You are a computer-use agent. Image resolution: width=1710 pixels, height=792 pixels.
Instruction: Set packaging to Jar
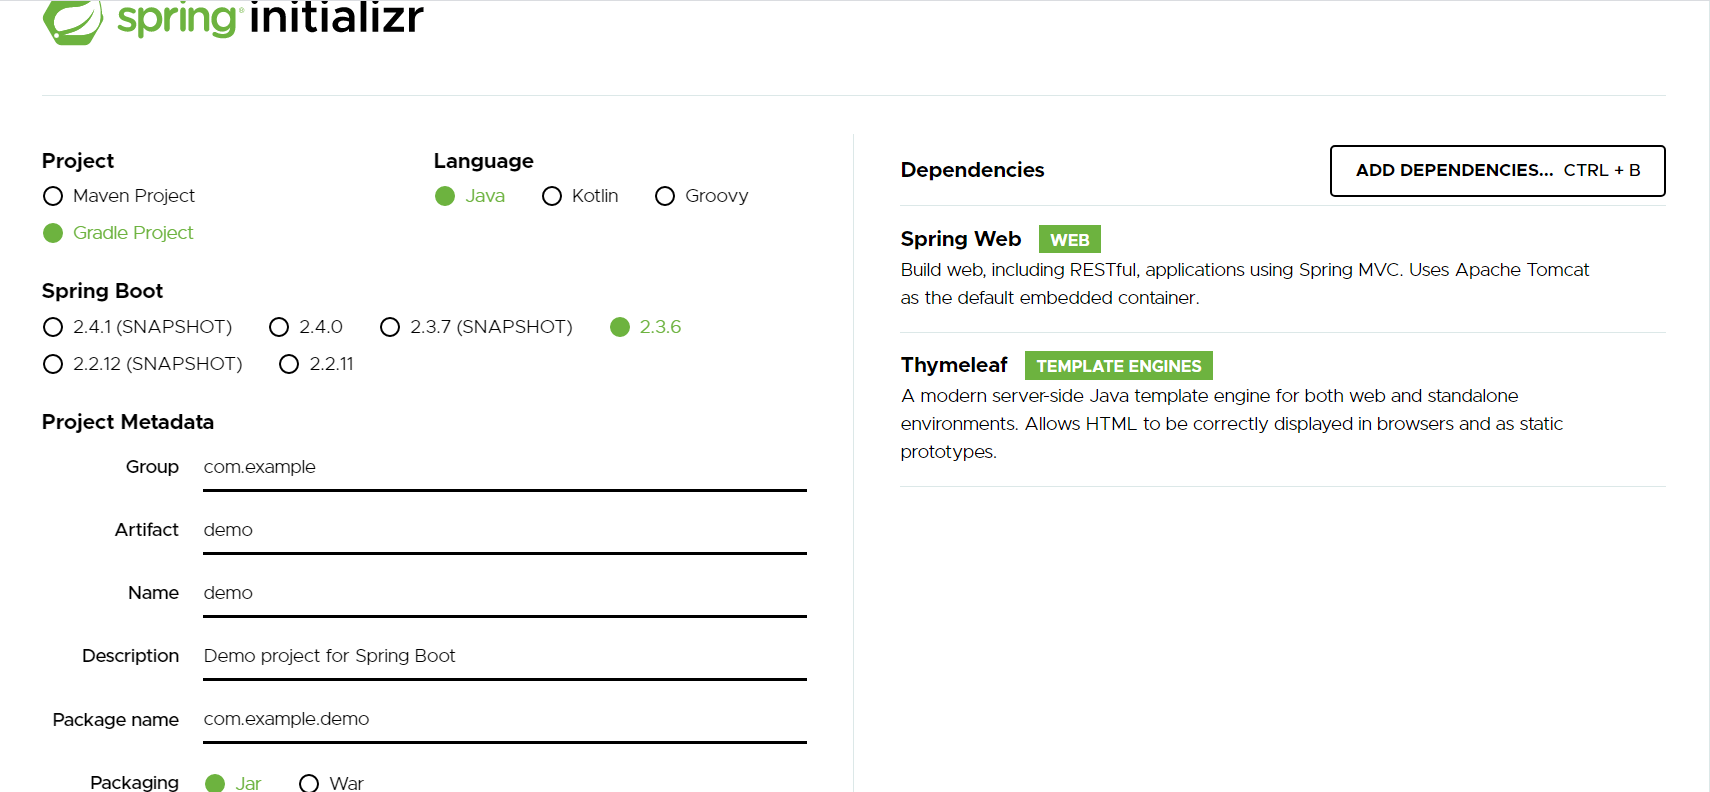point(215,783)
